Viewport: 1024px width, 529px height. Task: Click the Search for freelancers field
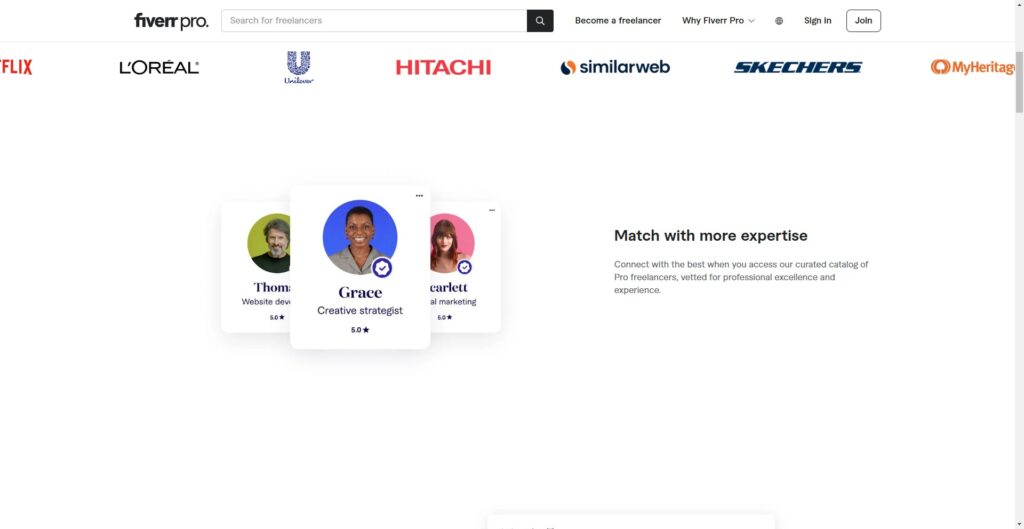(374, 21)
